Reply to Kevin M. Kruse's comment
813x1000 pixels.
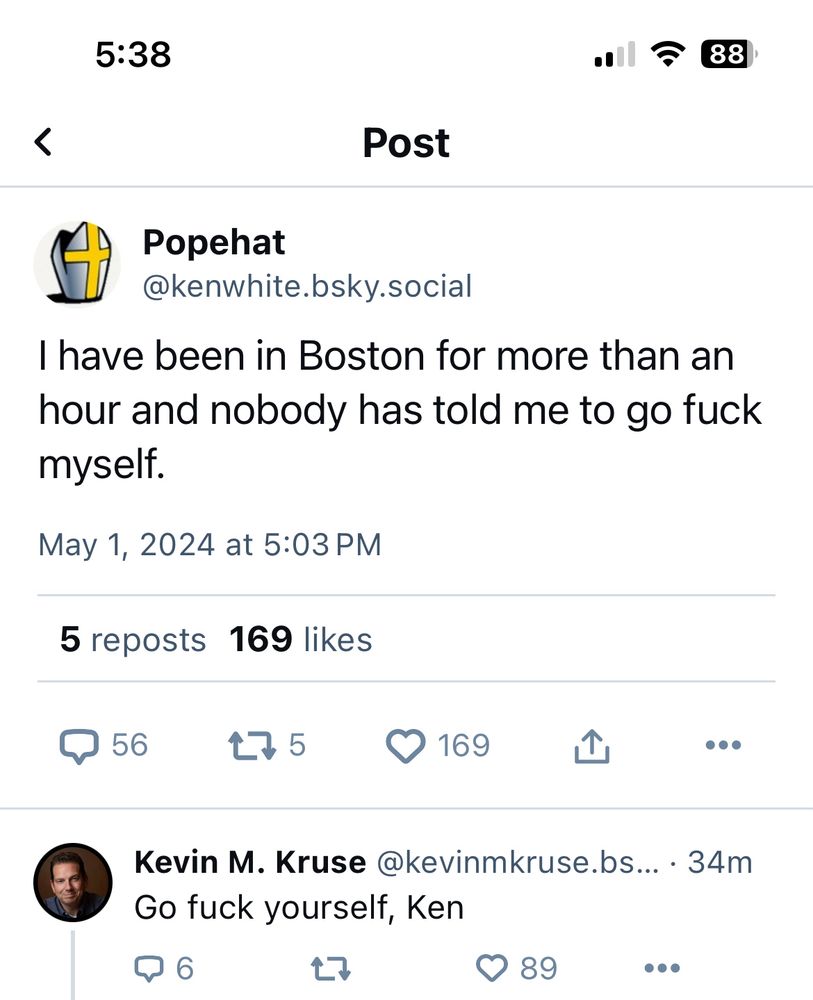click(x=148, y=968)
